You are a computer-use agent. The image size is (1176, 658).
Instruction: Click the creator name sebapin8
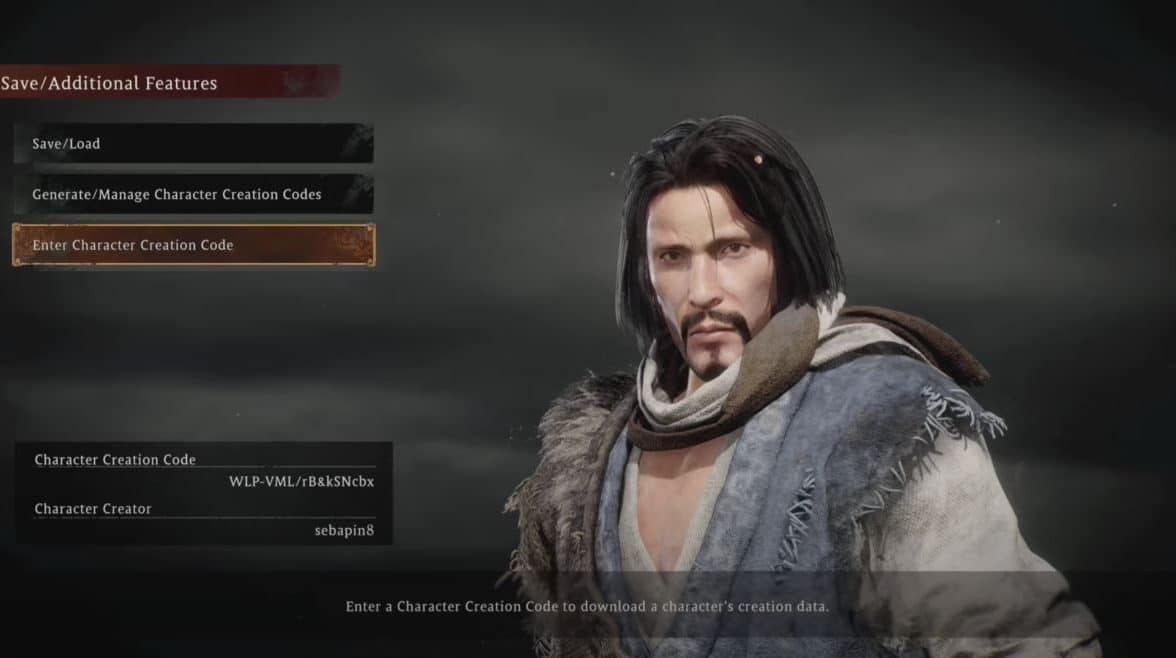(344, 530)
